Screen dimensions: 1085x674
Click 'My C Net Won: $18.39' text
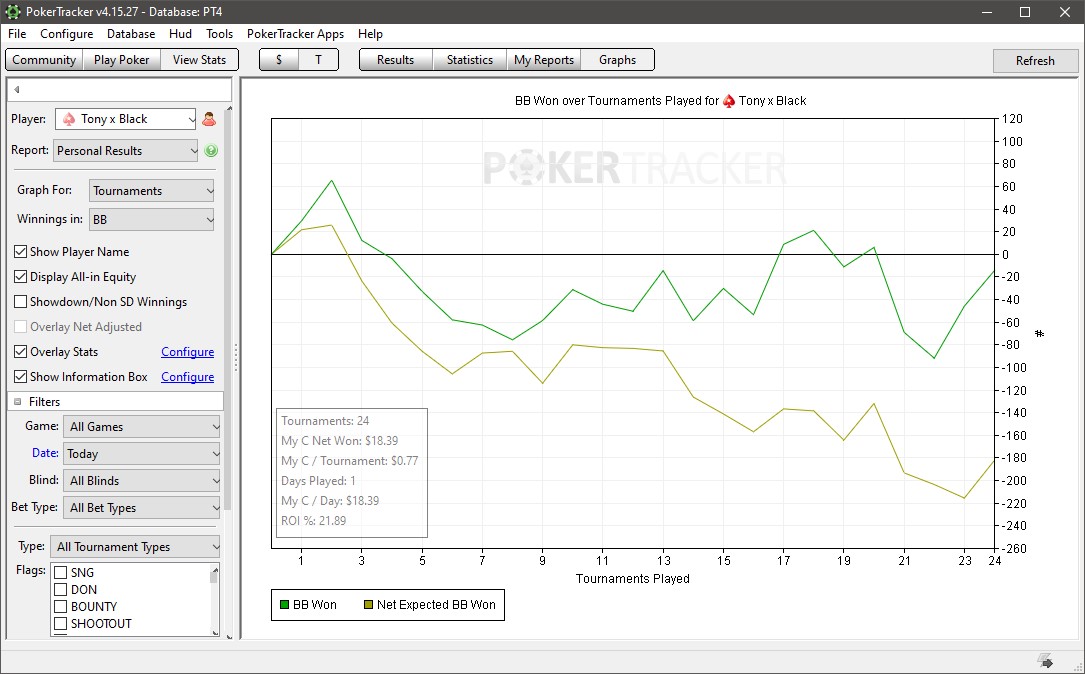pos(340,441)
